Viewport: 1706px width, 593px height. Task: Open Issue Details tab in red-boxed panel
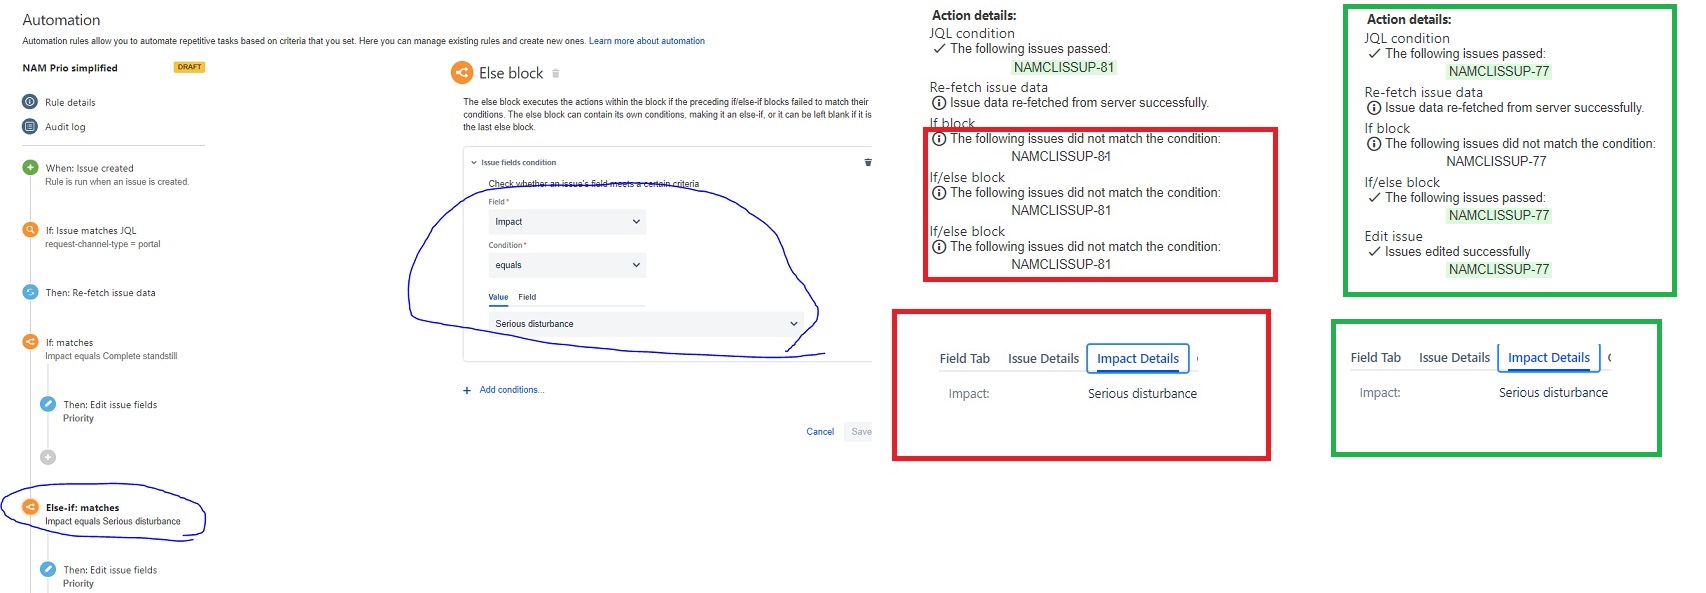[x=1043, y=358]
